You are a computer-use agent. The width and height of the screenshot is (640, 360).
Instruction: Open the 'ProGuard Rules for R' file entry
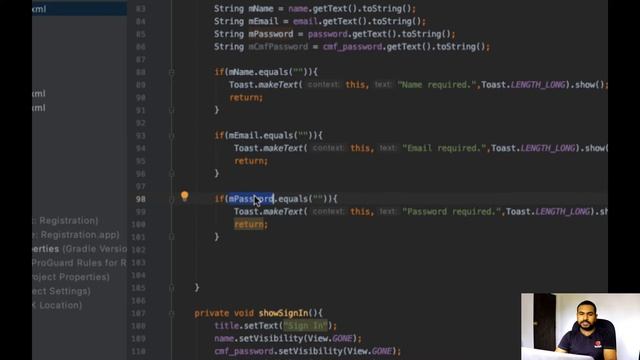click(x=79, y=263)
